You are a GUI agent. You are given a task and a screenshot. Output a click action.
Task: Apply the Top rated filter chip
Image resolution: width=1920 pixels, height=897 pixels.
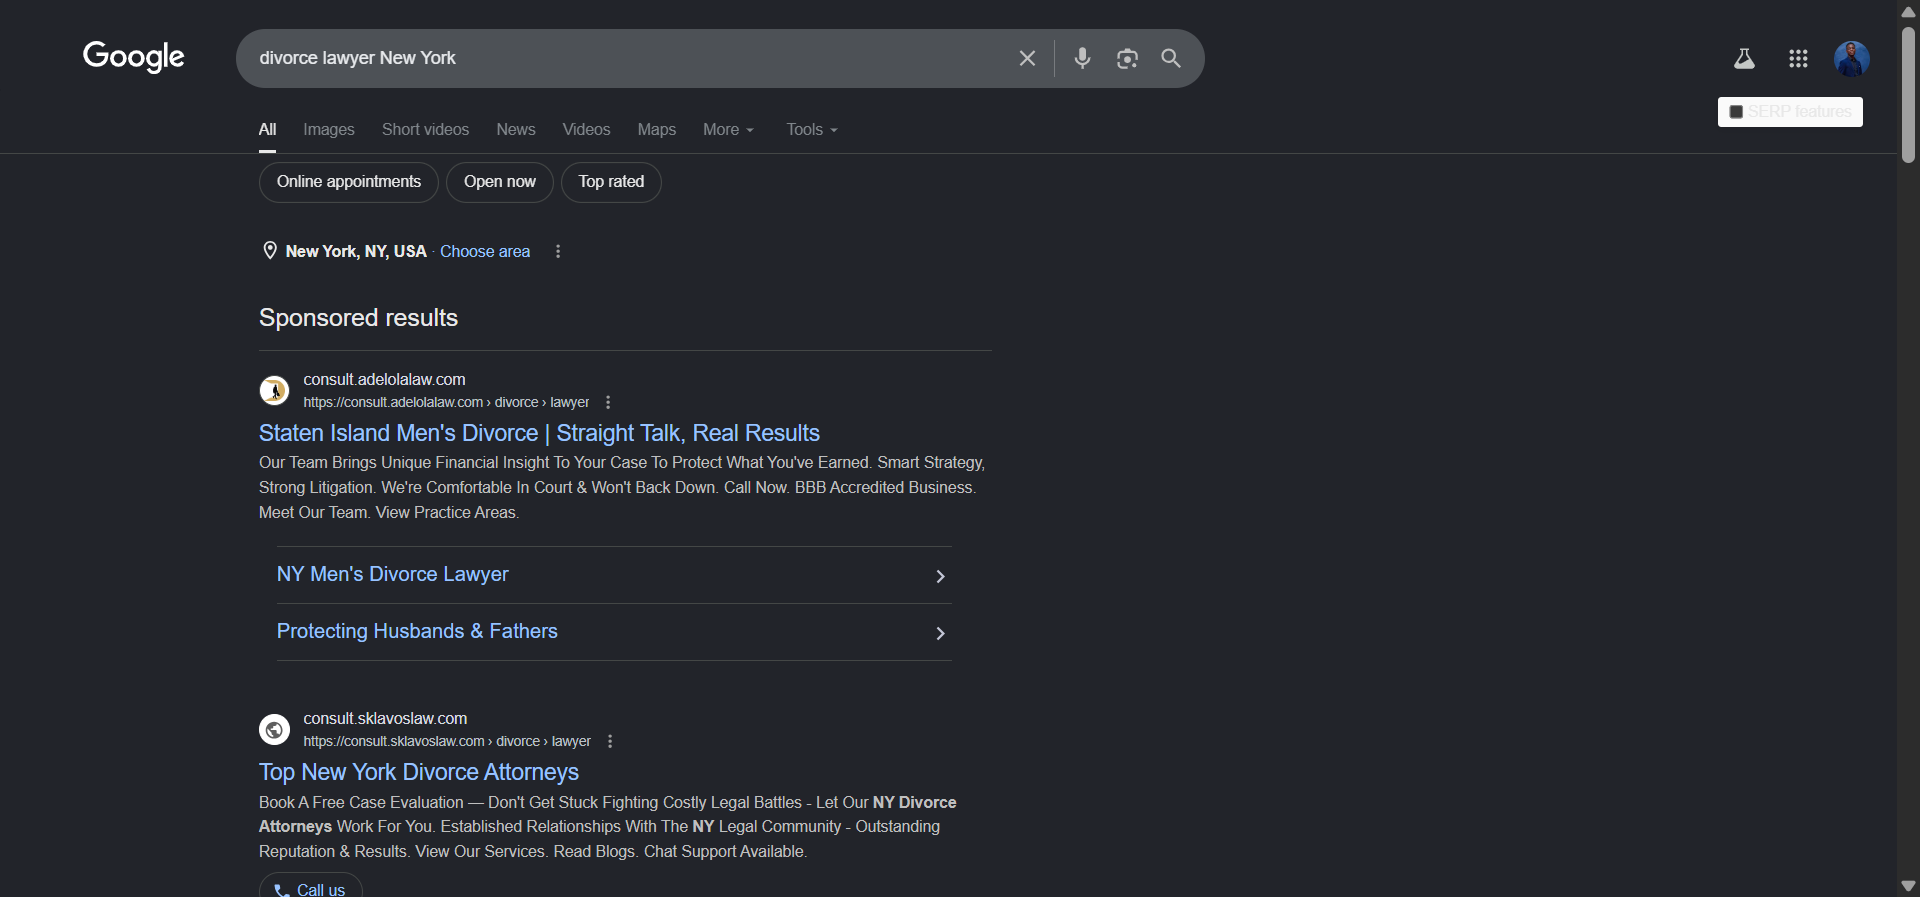(611, 182)
